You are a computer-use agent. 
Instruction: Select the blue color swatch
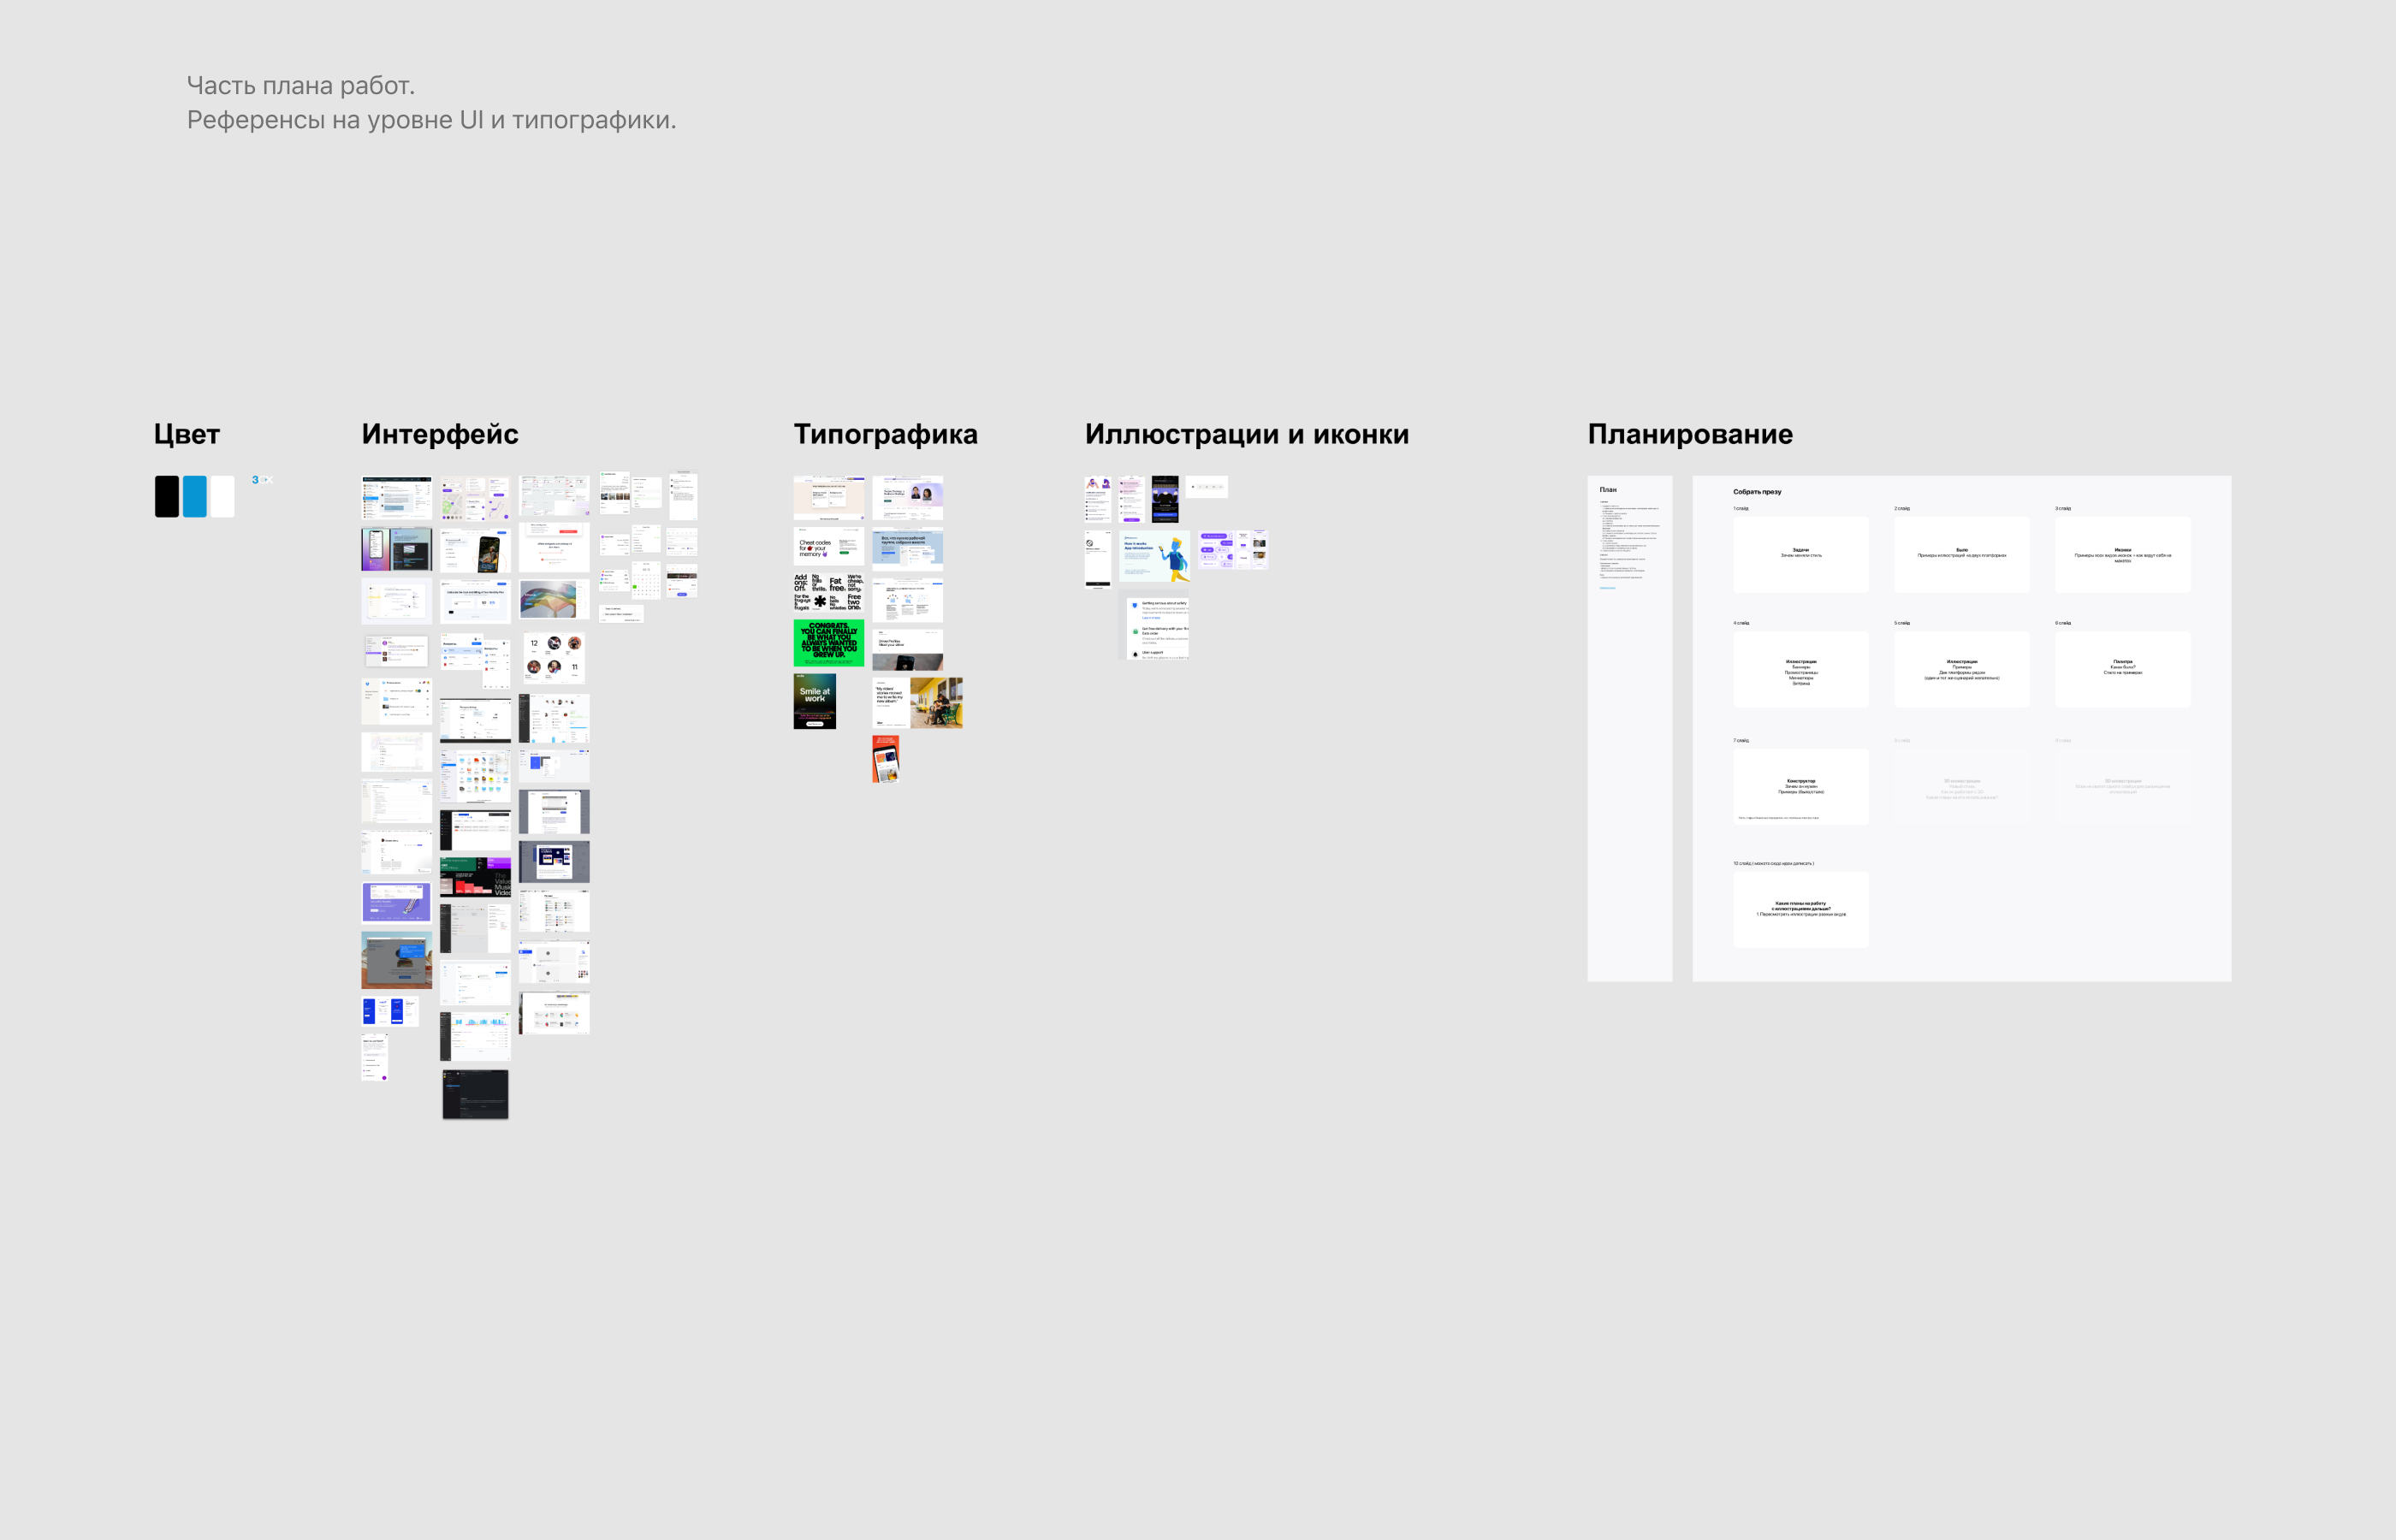(195, 497)
